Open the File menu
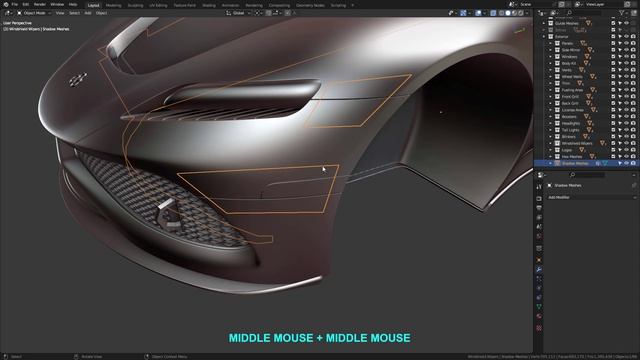 pyautogui.click(x=15, y=4)
